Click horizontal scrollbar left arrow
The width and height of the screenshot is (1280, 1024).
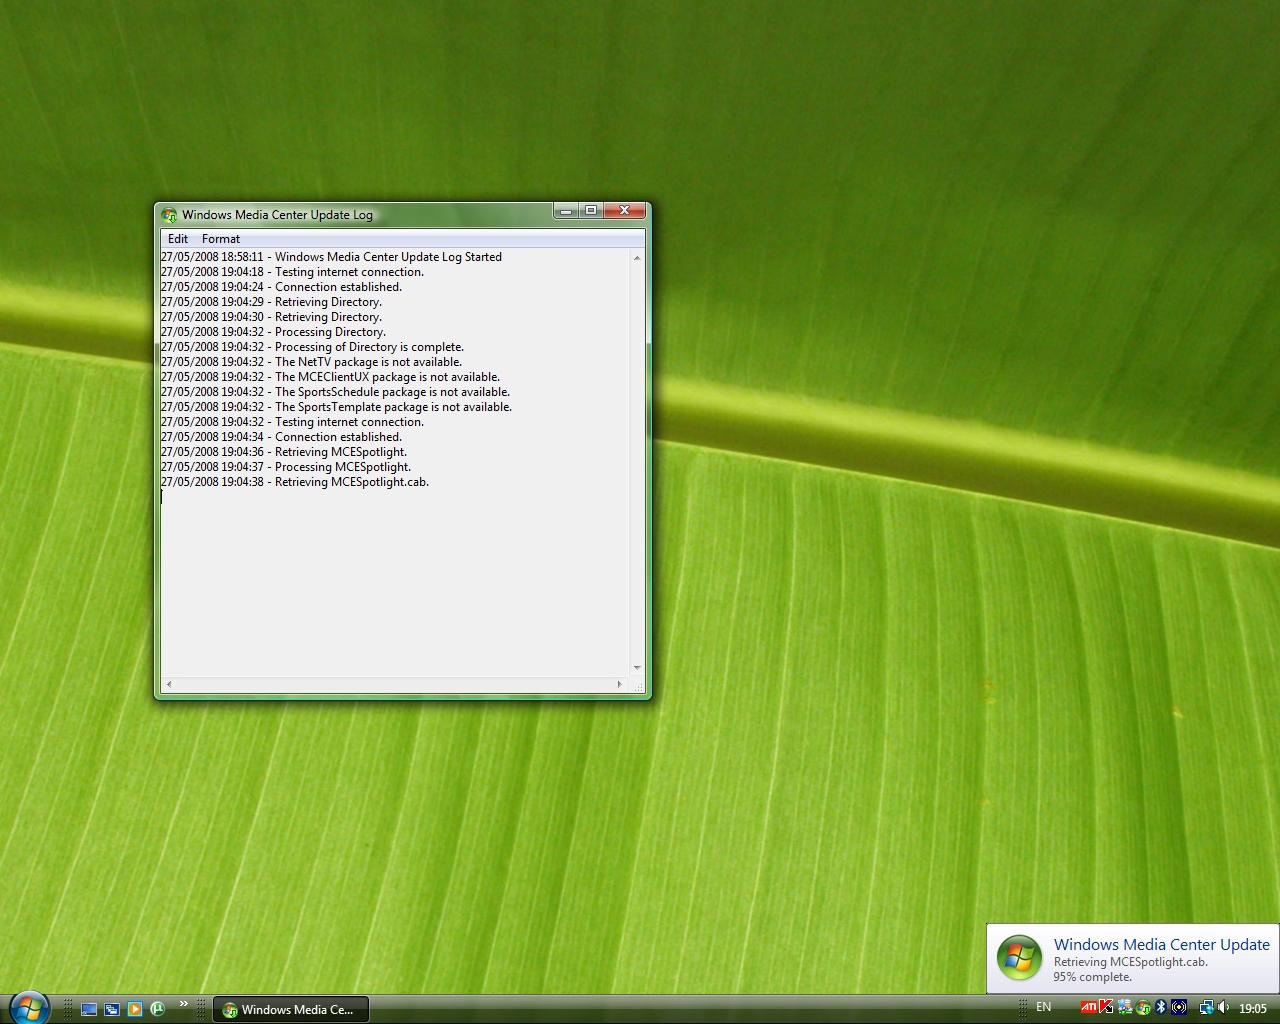click(x=168, y=684)
